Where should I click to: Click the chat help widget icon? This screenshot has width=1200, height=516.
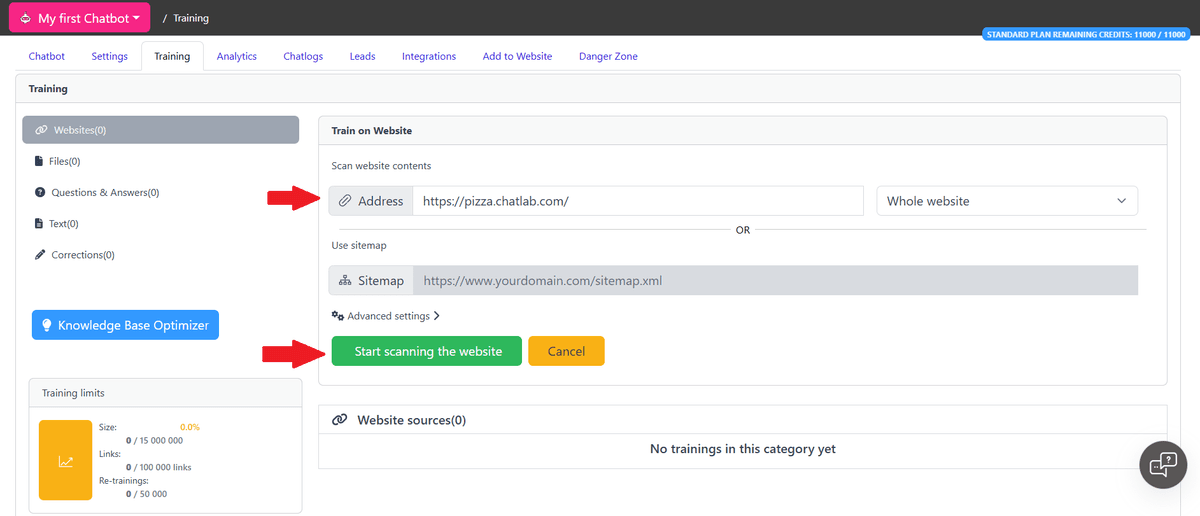(1163, 464)
